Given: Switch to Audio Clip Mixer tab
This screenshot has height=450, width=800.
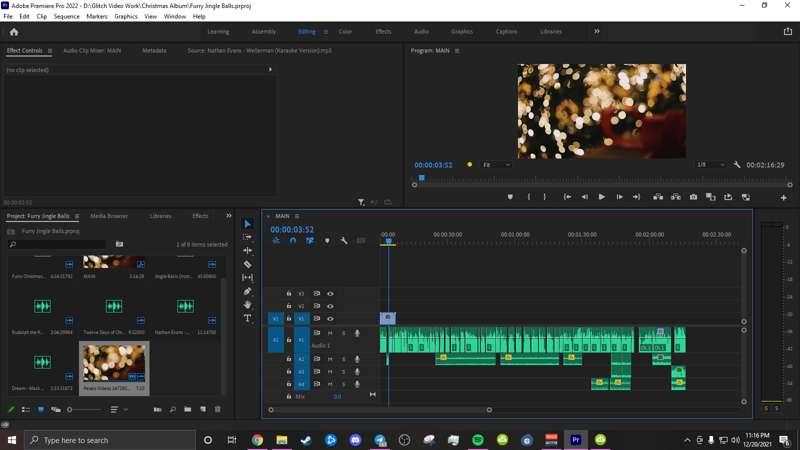Looking at the screenshot, I should pyautogui.click(x=92, y=51).
